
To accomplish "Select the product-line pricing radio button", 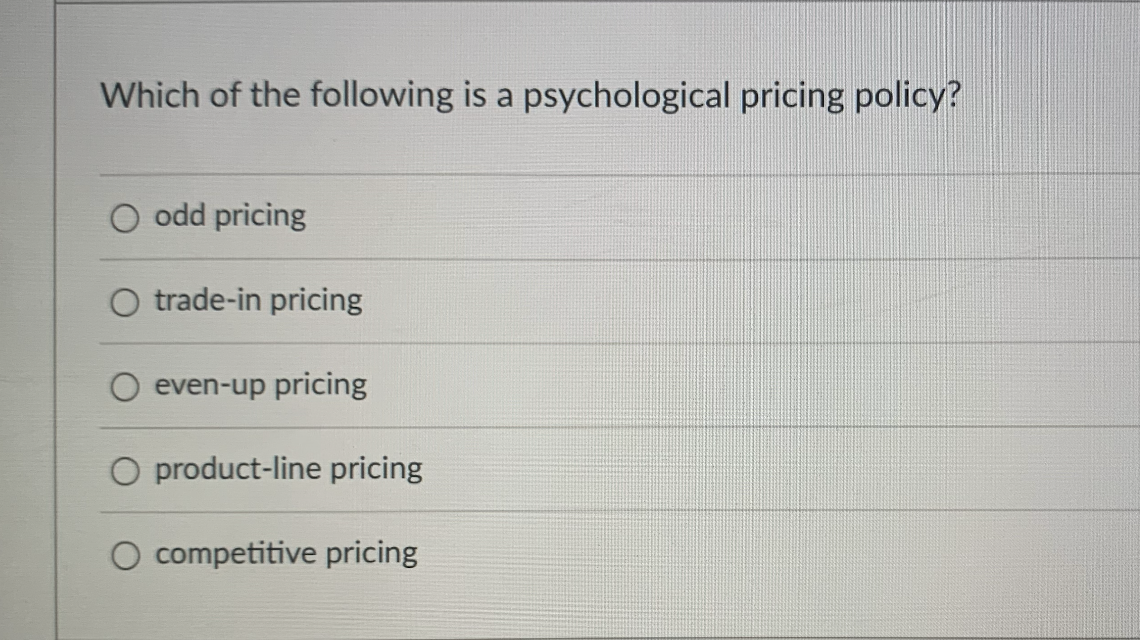I will (x=124, y=471).
